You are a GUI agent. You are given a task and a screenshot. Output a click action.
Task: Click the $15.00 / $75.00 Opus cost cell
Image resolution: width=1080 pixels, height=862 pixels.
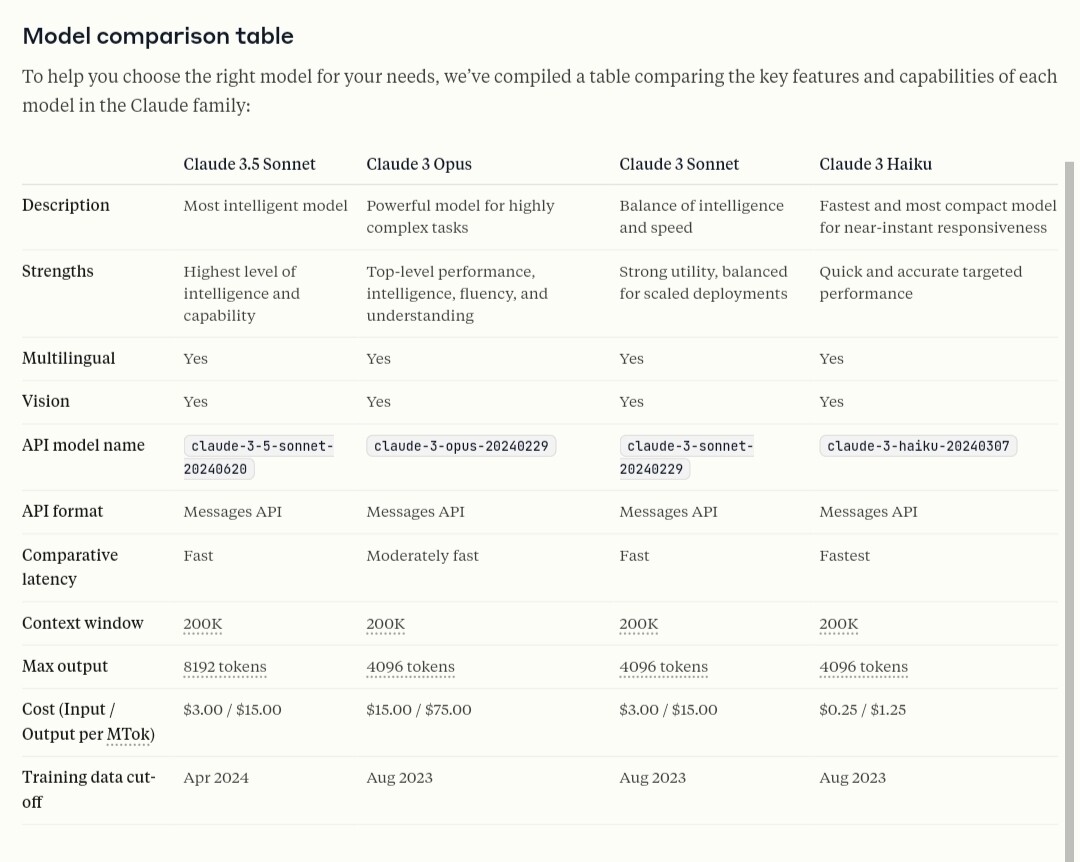tap(419, 710)
